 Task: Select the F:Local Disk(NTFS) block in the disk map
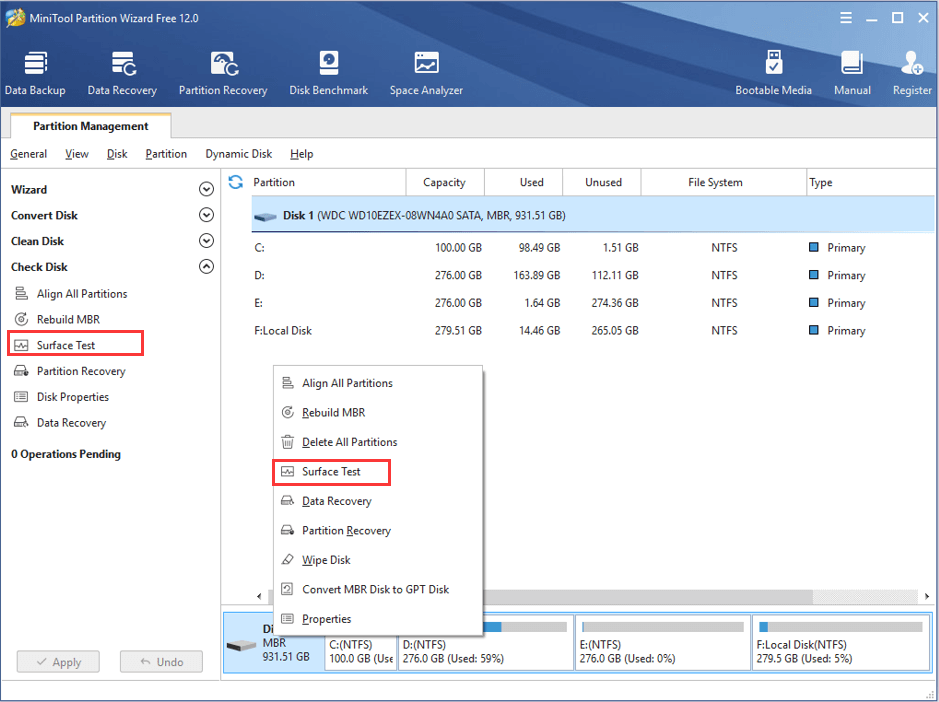click(x=840, y=643)
